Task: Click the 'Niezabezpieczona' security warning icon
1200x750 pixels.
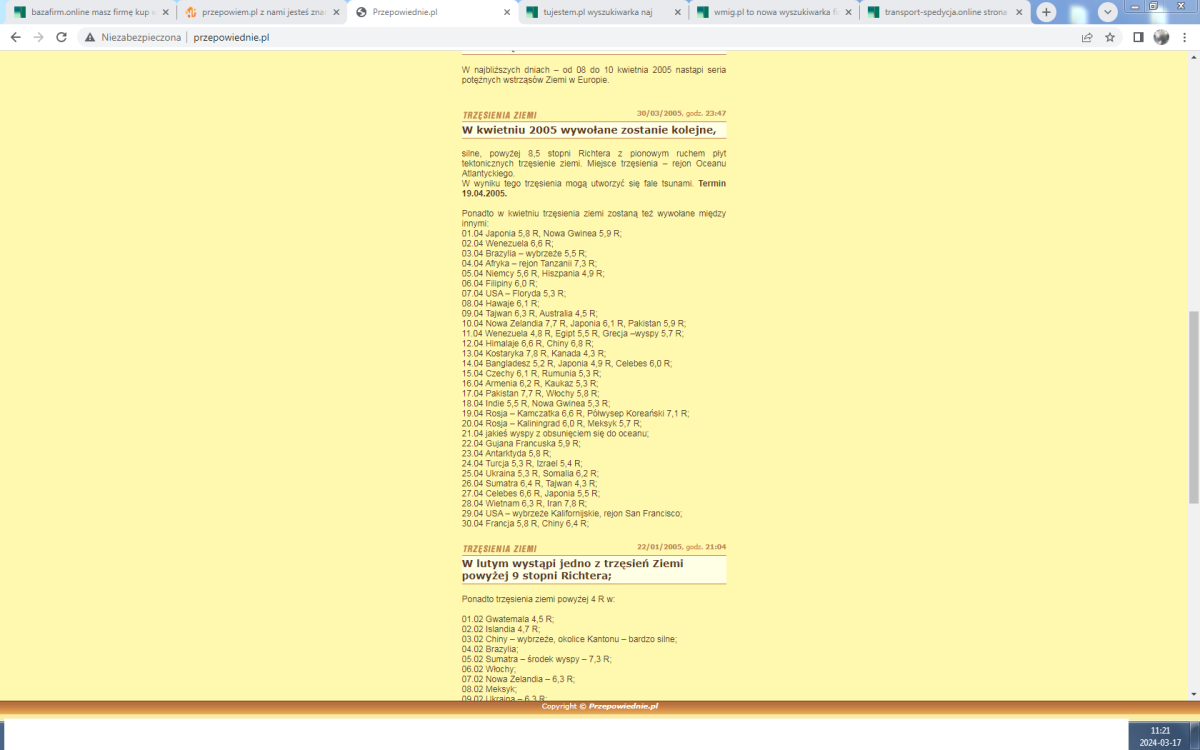Action: [x=90, y=37]
